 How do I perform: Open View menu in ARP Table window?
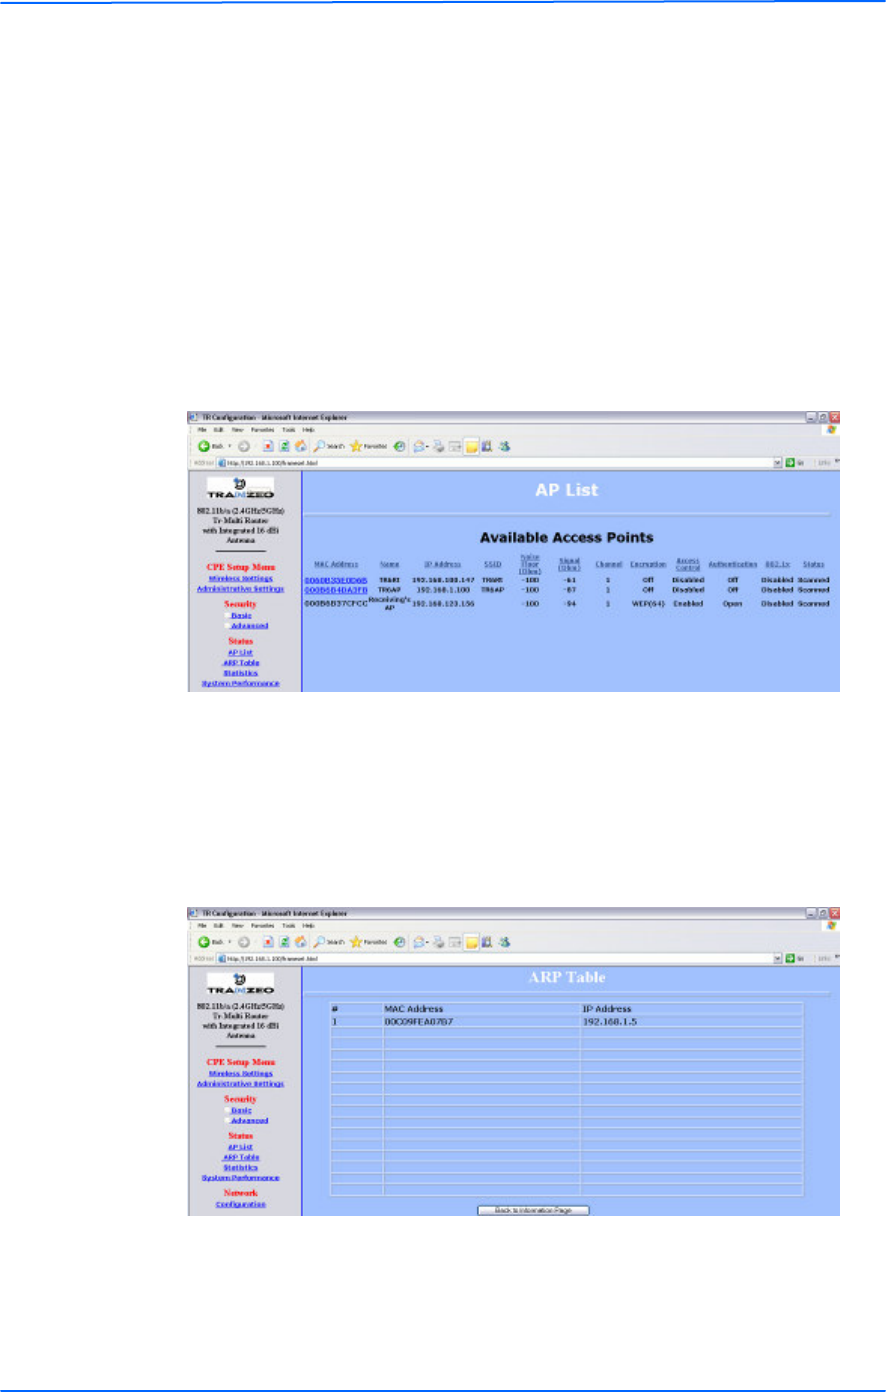[237, 925]
